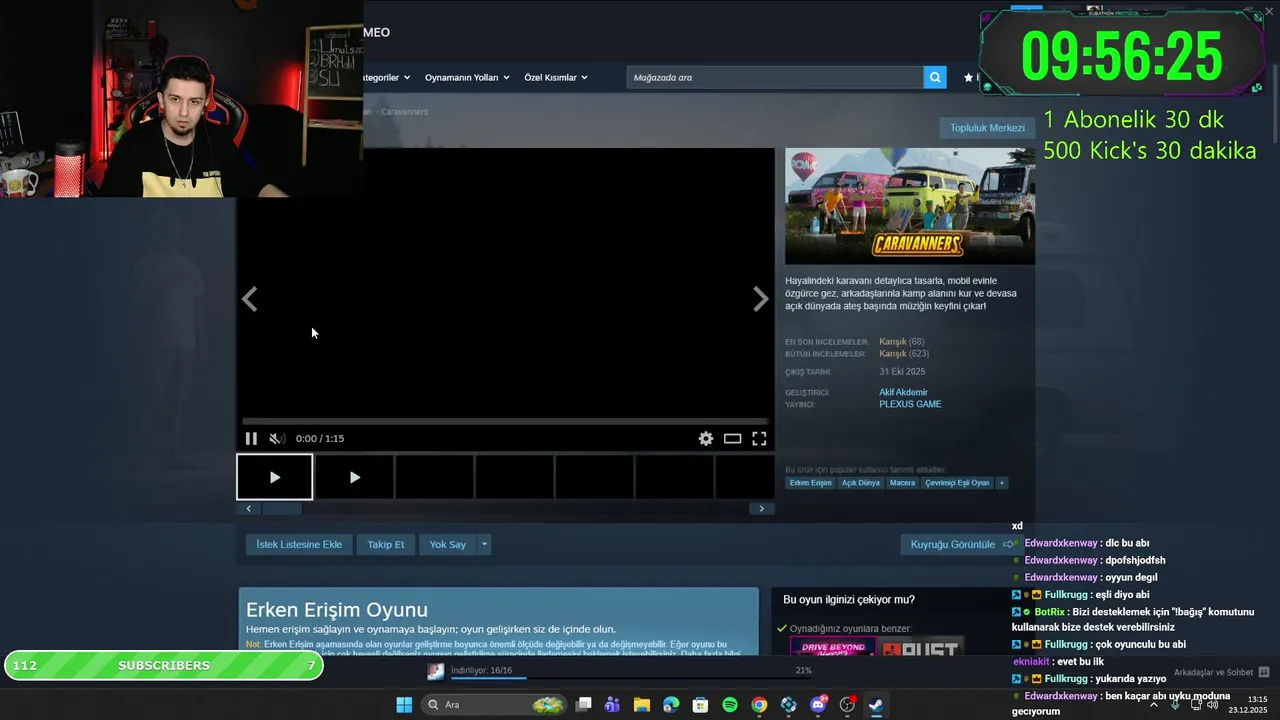Click the Steam taskbar icon

pyautogui.click(x=875, y=705)
